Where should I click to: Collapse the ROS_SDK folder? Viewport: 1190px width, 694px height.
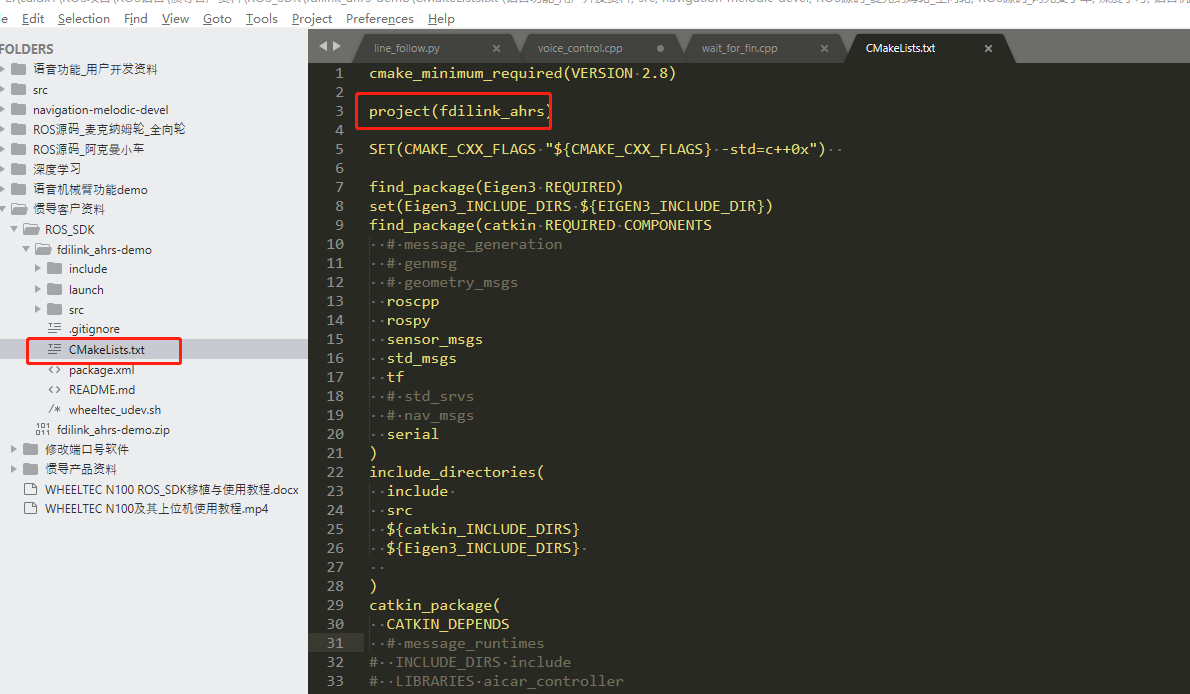(14, 229)
